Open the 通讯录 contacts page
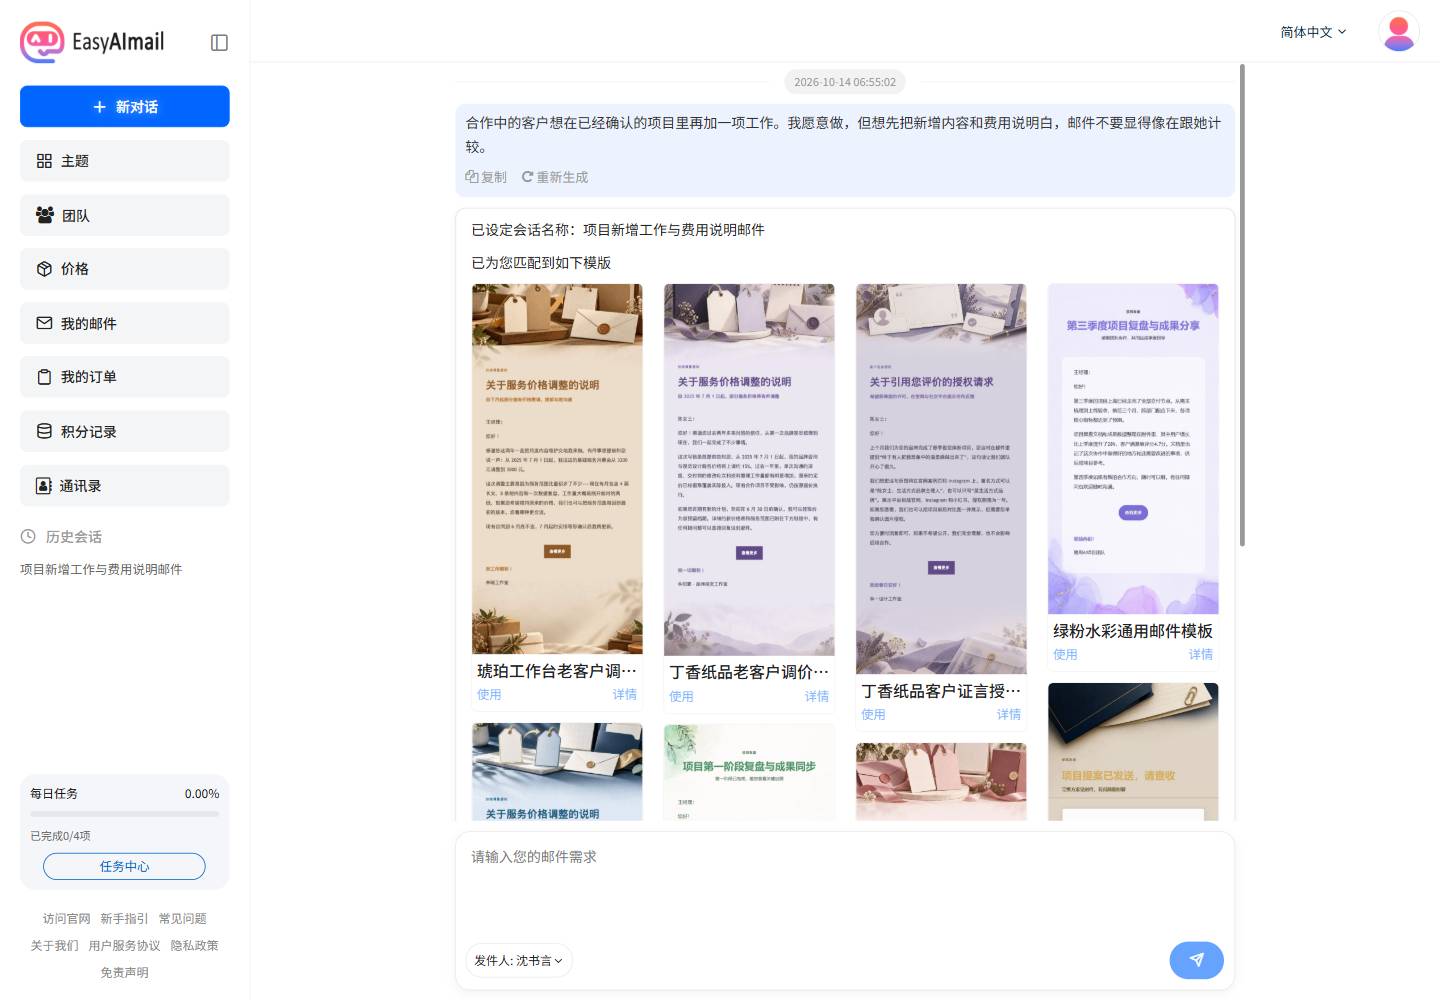This screenshot has height=1000, width=1440. pyautogui.click(x=125, y=485)
